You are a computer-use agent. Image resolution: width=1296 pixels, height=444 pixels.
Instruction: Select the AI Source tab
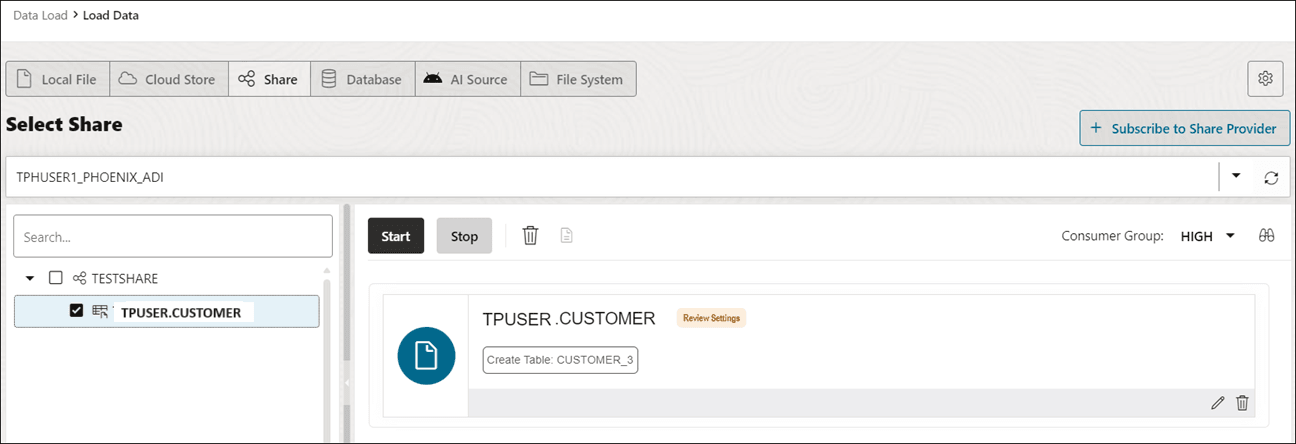pos(467,79)
